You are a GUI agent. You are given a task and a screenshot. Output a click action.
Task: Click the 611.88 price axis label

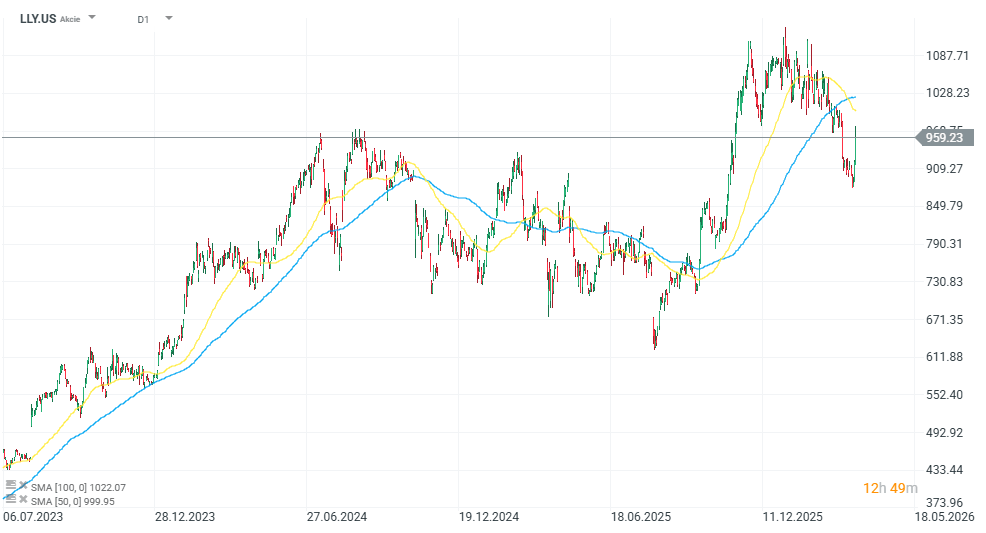click(x=944, y=357)
